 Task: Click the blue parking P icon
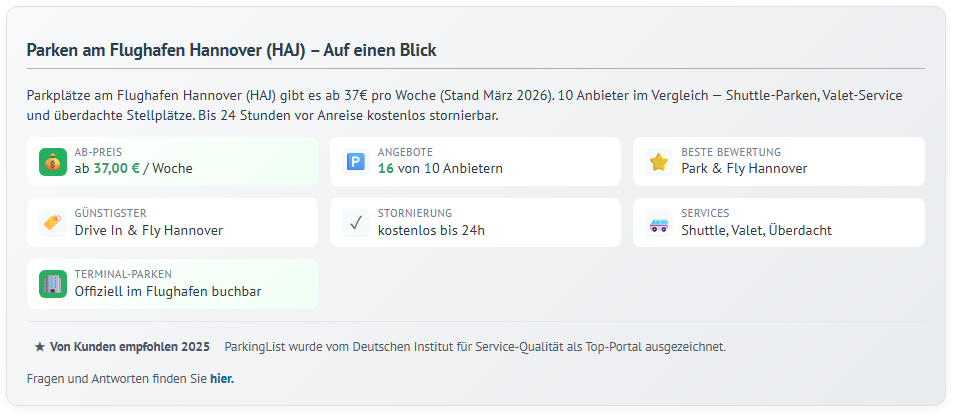[356, 161]
